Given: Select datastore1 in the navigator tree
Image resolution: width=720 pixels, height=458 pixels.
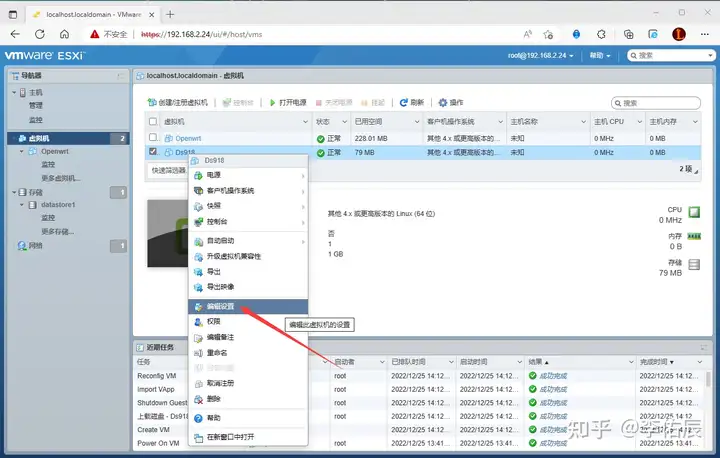Looking at the screenshot, I should [58, 205].
